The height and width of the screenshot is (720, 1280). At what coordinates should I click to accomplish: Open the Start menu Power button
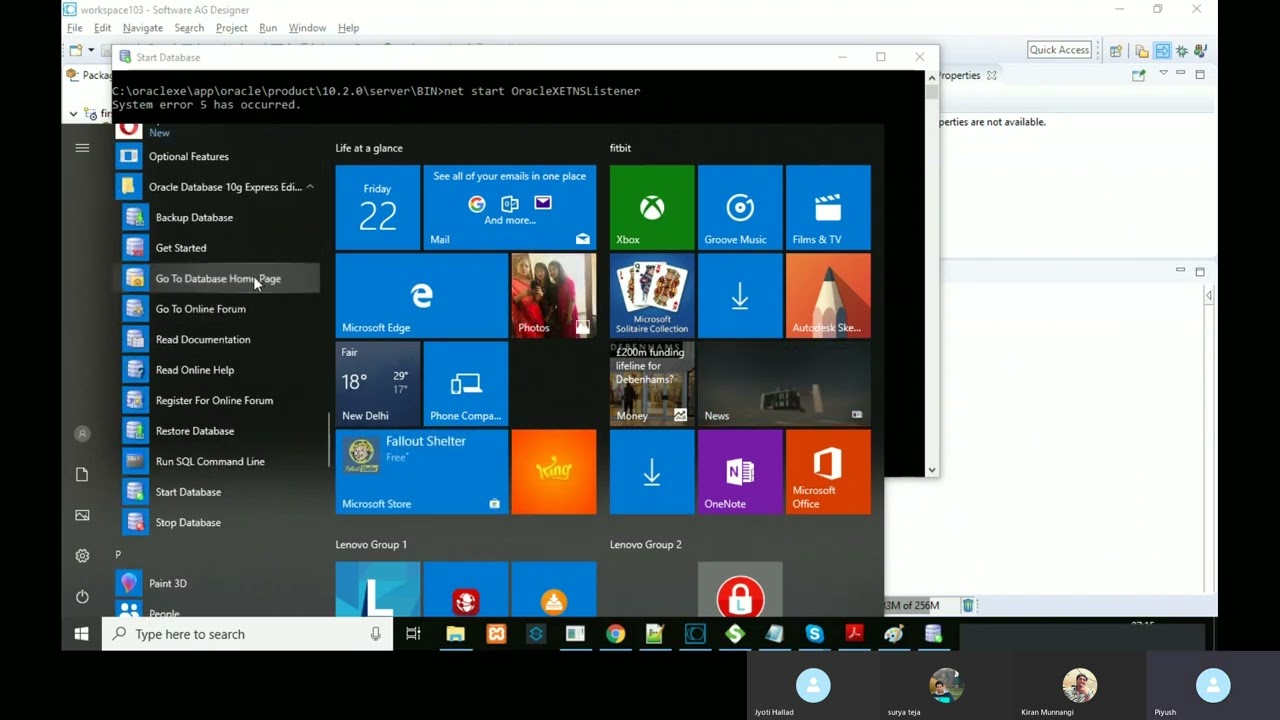tap(82, 597)
